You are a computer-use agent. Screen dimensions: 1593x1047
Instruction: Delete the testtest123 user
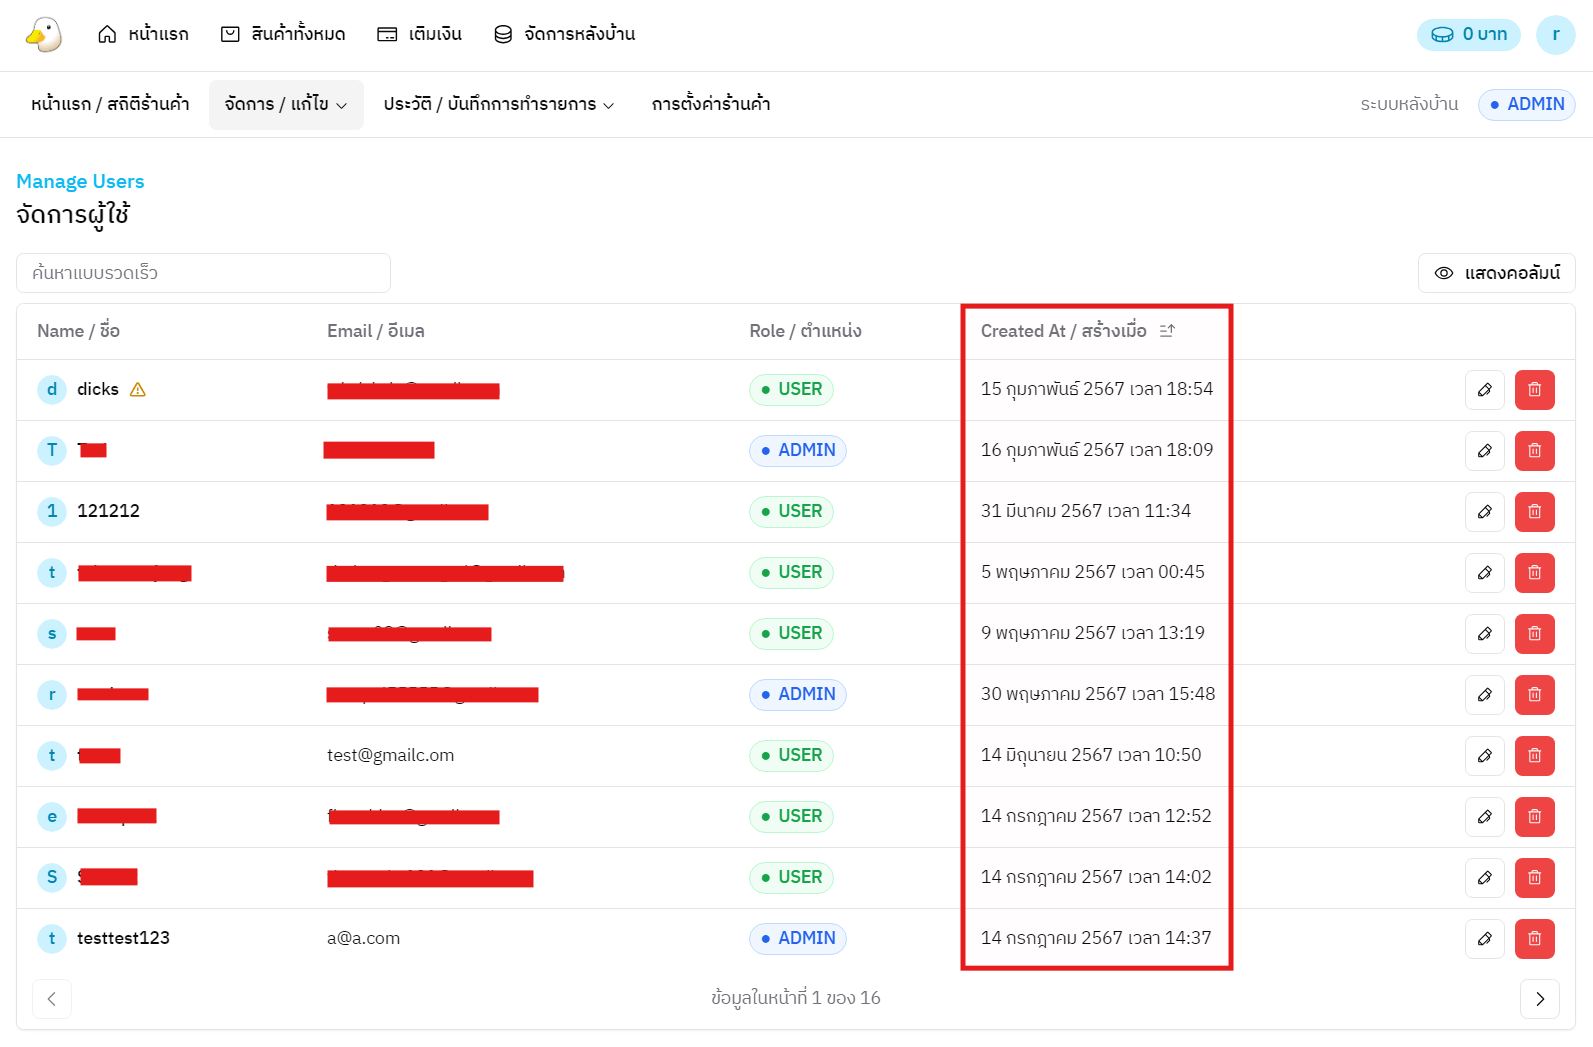pos(1534,939)
